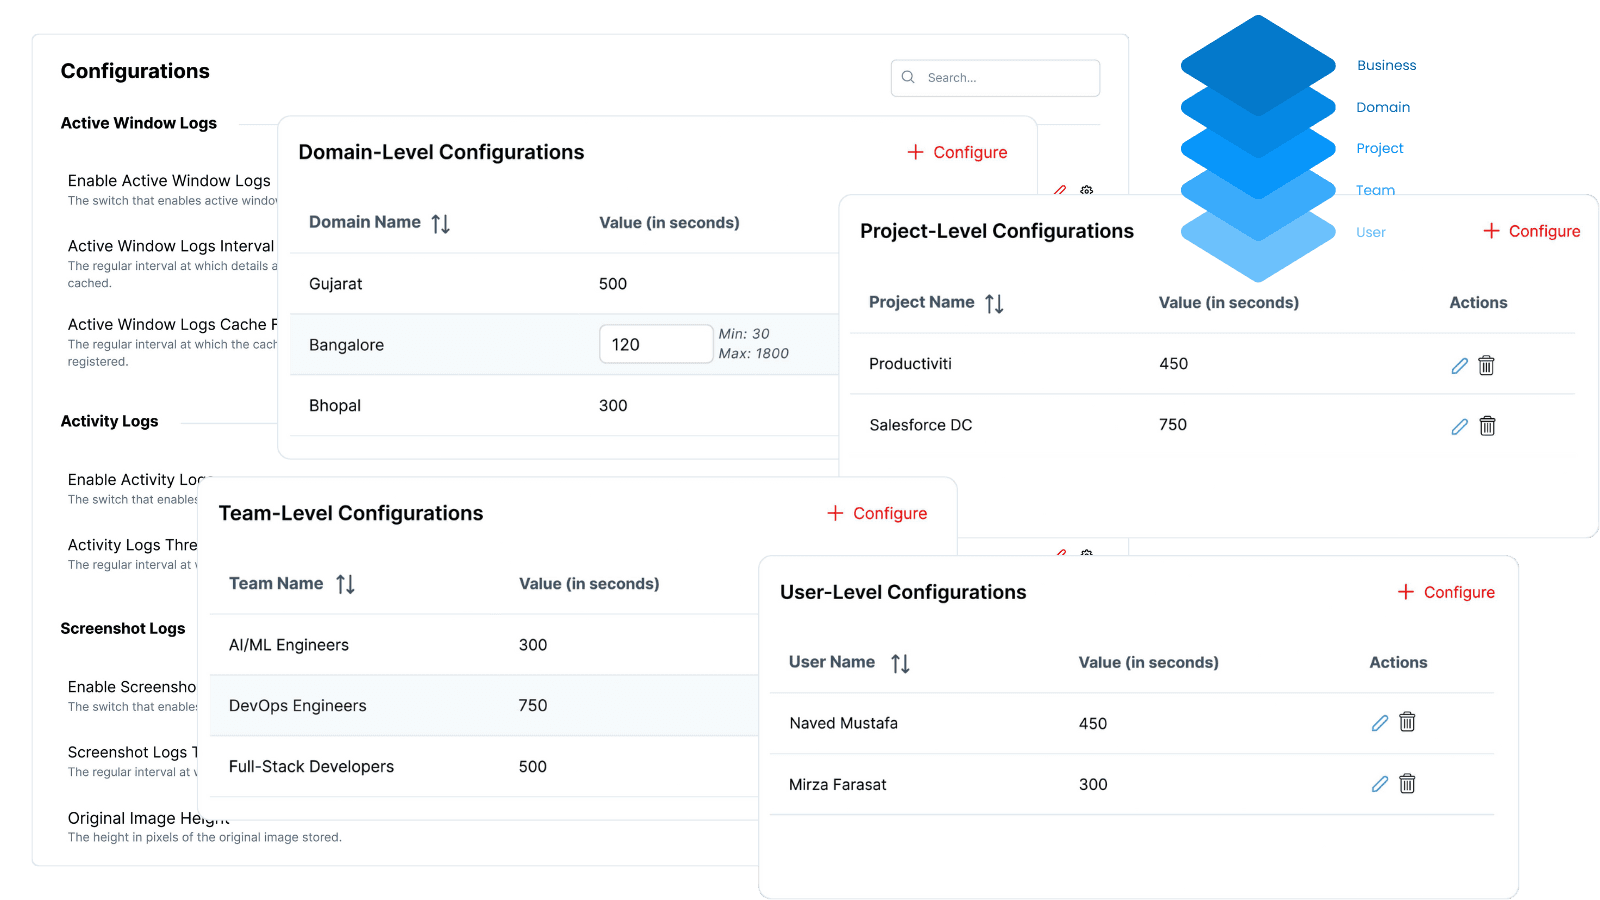Select the AI/ML Engineers team row
Viewport: 1600px width, 900px height.
tap(484, 645)
